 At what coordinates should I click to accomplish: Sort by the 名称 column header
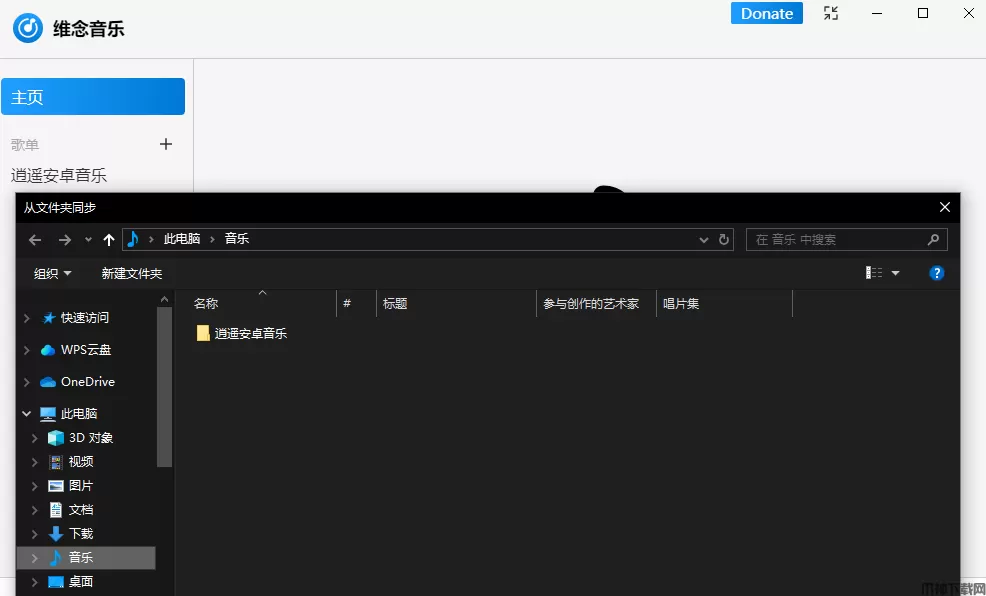(206, 303)
